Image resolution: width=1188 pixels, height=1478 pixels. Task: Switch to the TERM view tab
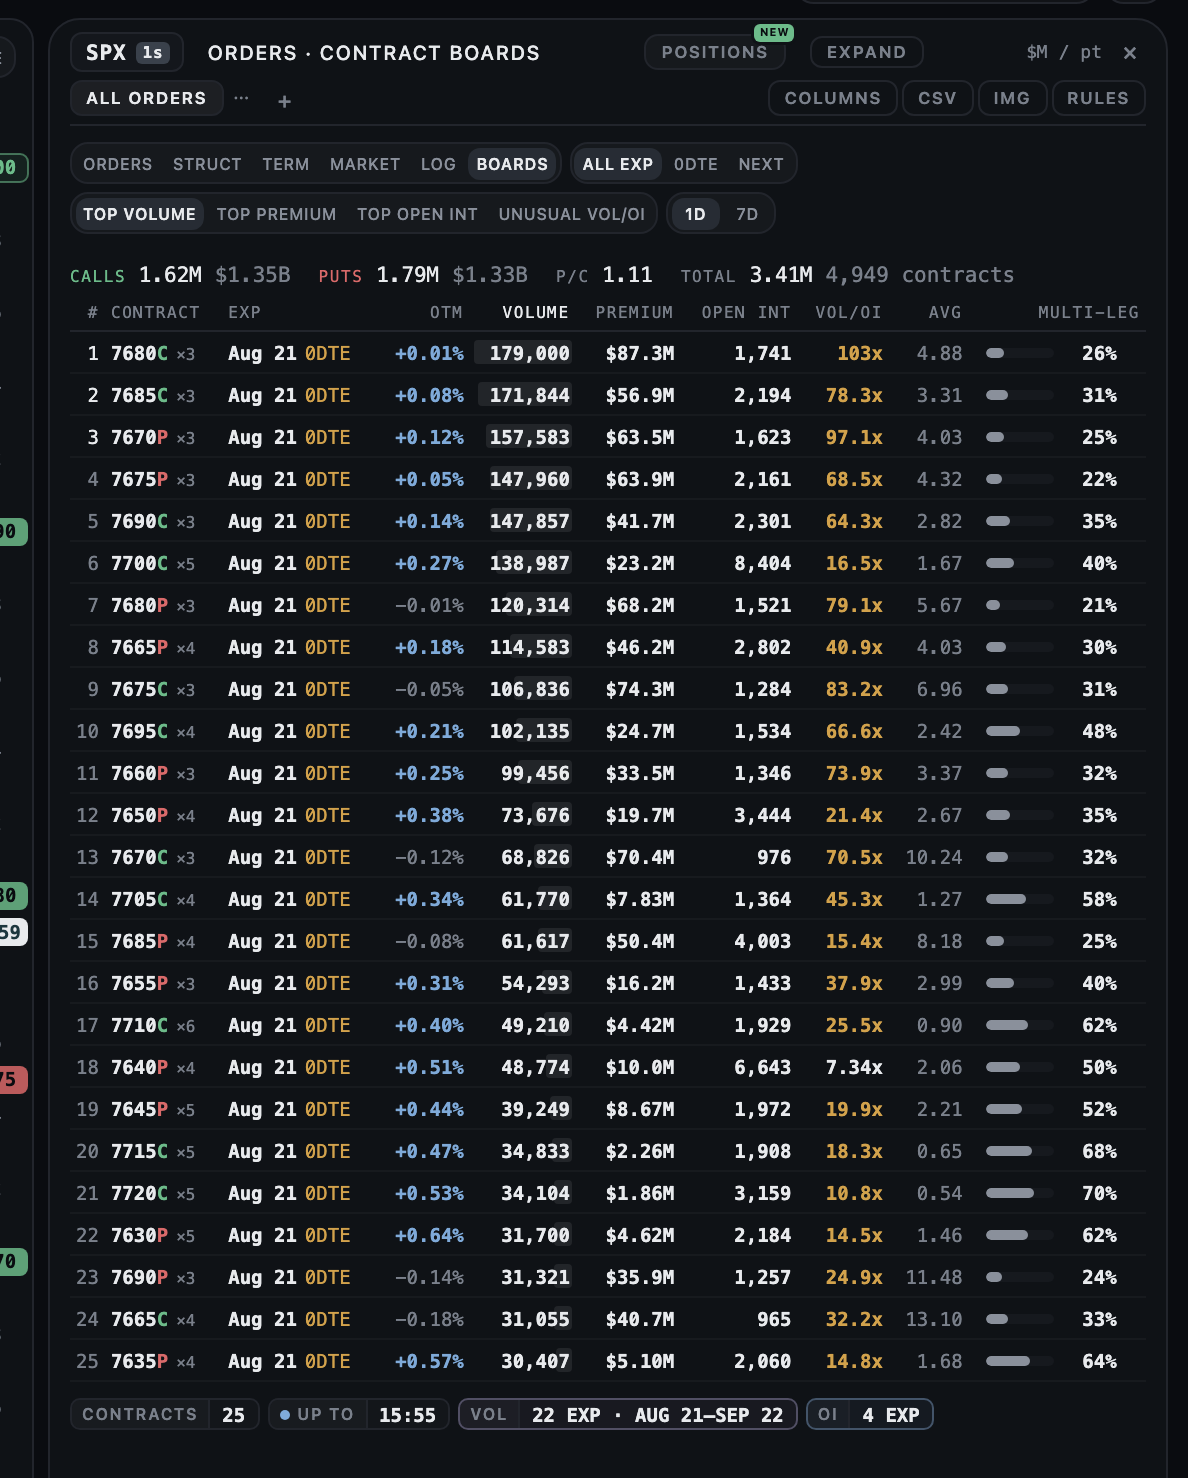coord(286,164)
